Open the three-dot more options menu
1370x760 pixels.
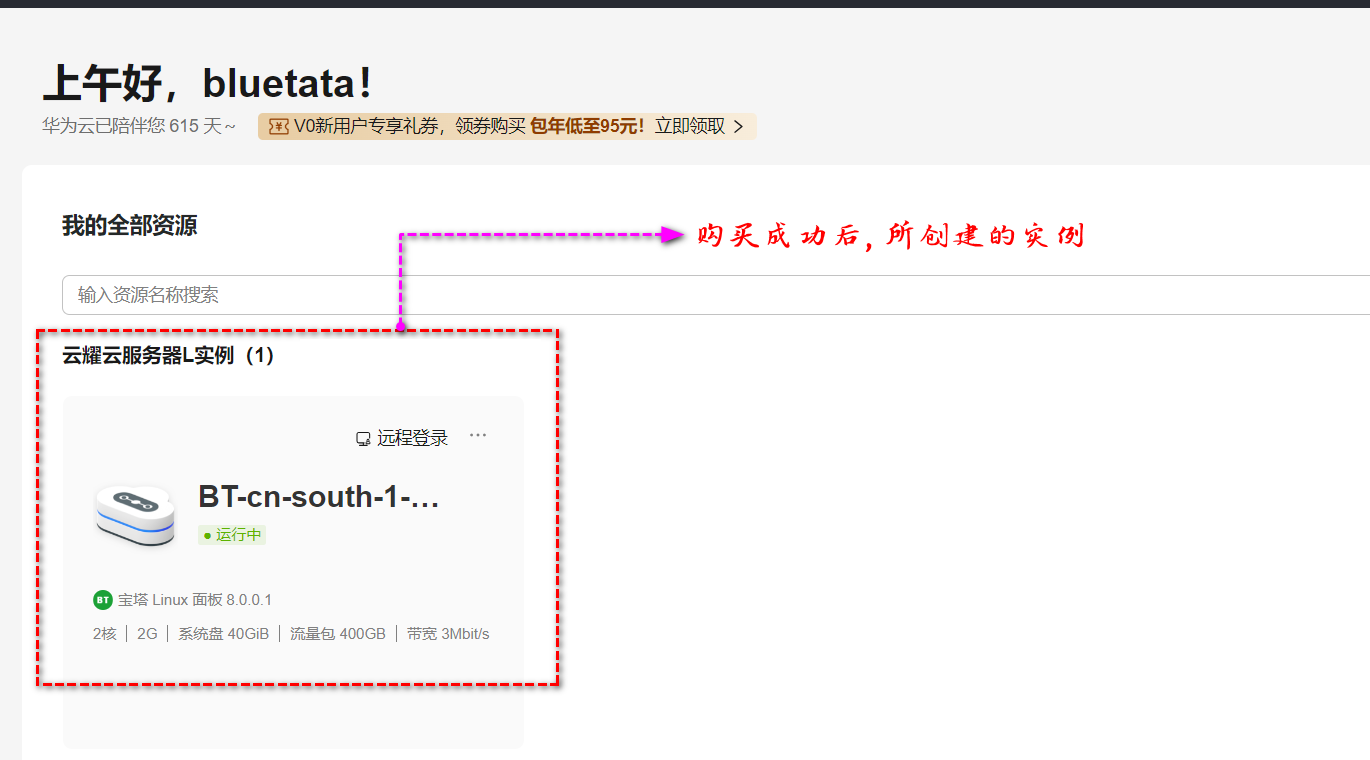tap(478, 435)
